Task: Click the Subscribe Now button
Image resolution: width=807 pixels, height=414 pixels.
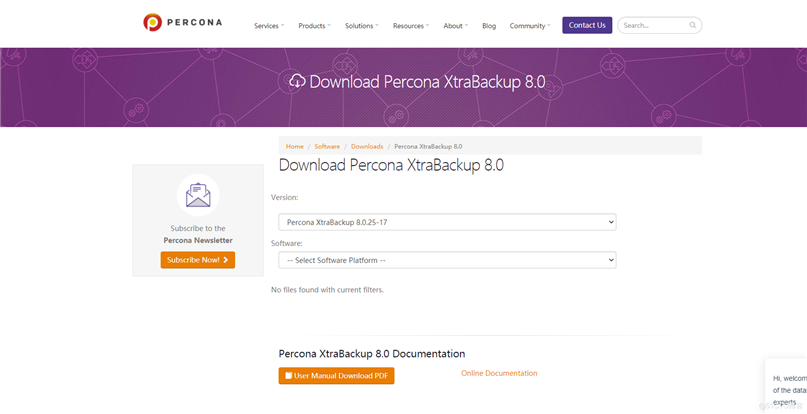Action: [198, 260]
